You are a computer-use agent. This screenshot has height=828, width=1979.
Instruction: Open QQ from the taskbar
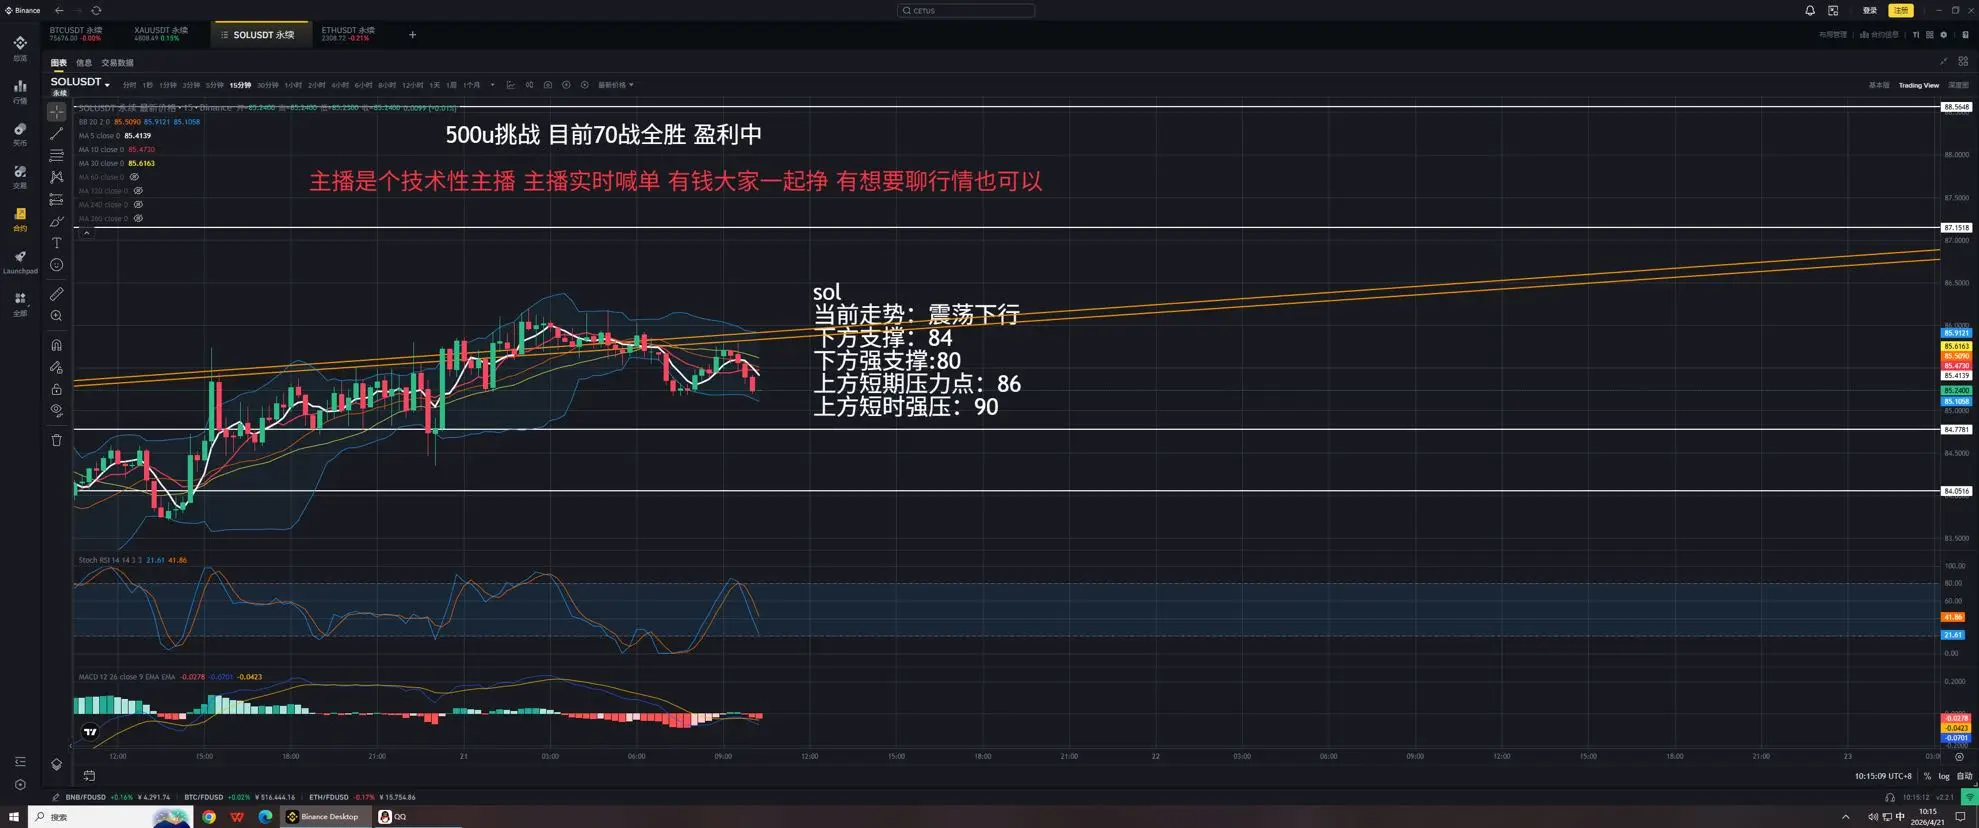[393, 817]
